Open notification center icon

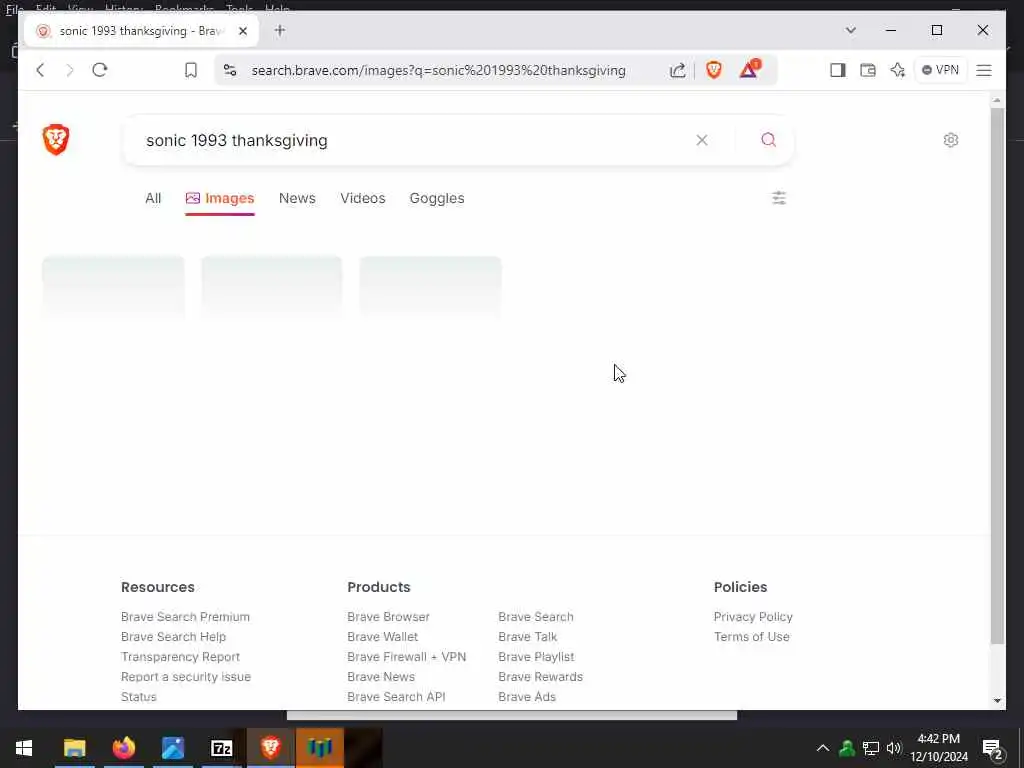tap(993, 749)
